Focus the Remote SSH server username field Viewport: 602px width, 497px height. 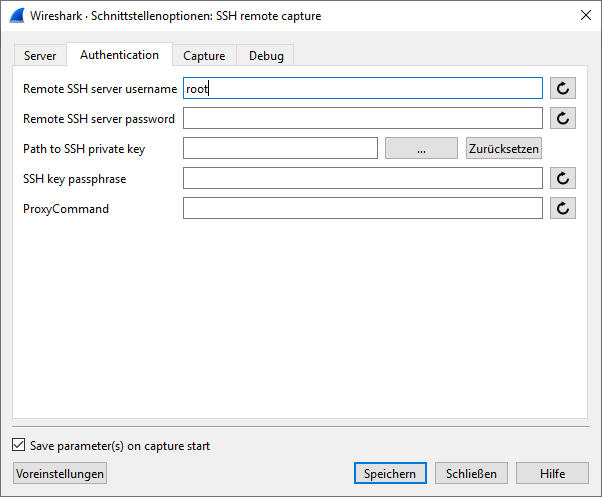click(362, 89)
